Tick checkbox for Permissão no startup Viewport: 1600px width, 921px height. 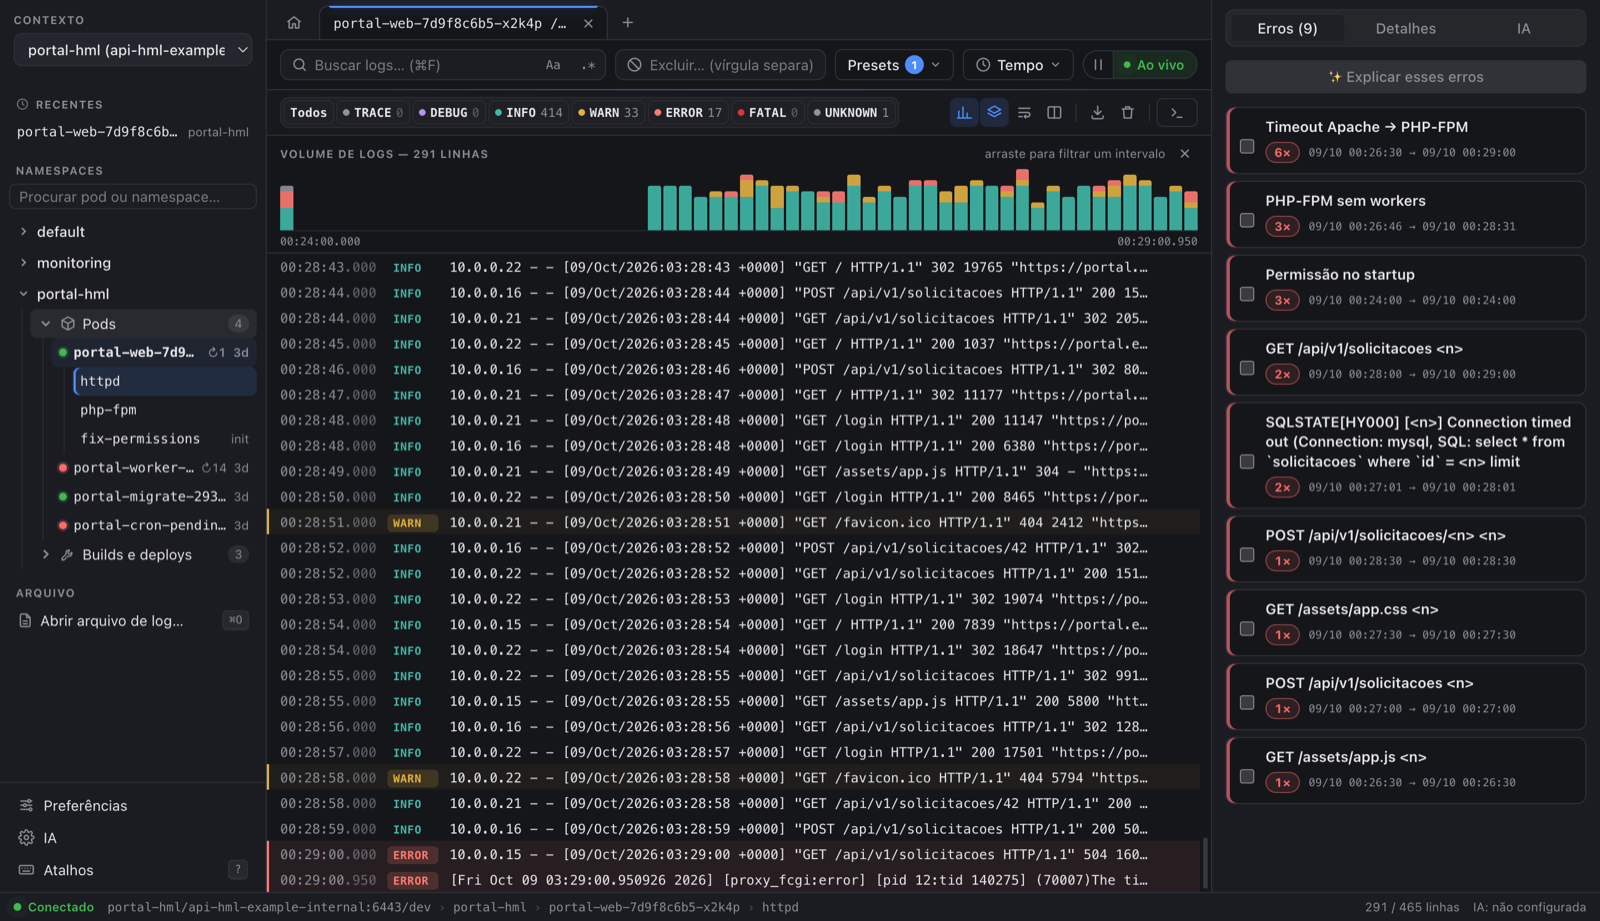[1247, 294]
